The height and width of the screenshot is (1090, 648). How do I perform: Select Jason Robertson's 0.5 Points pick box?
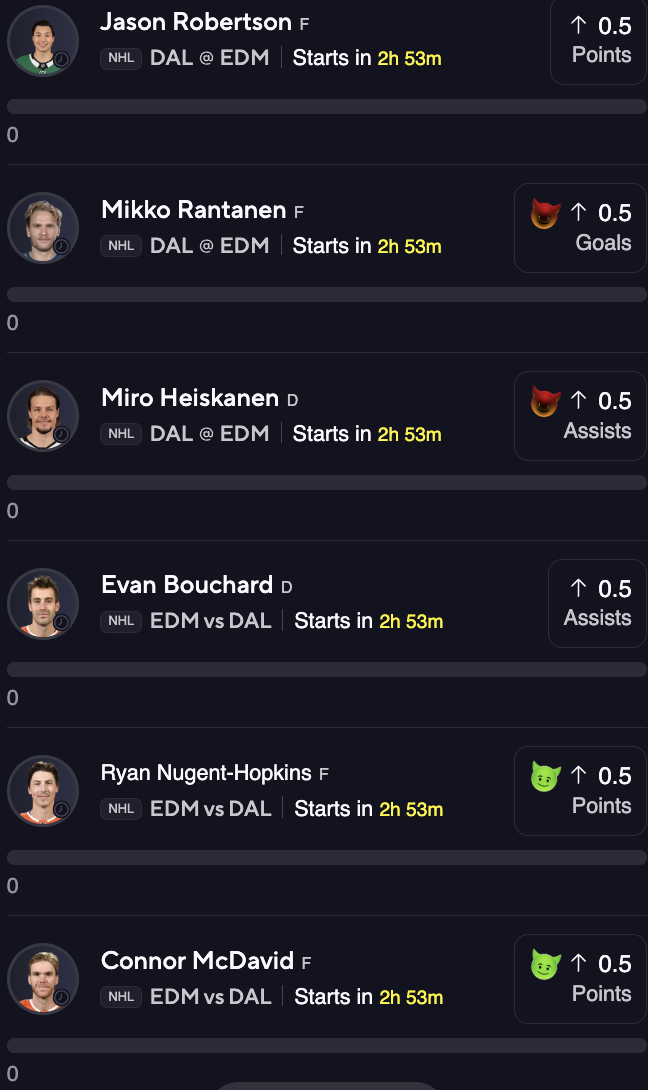coord(600,40)
